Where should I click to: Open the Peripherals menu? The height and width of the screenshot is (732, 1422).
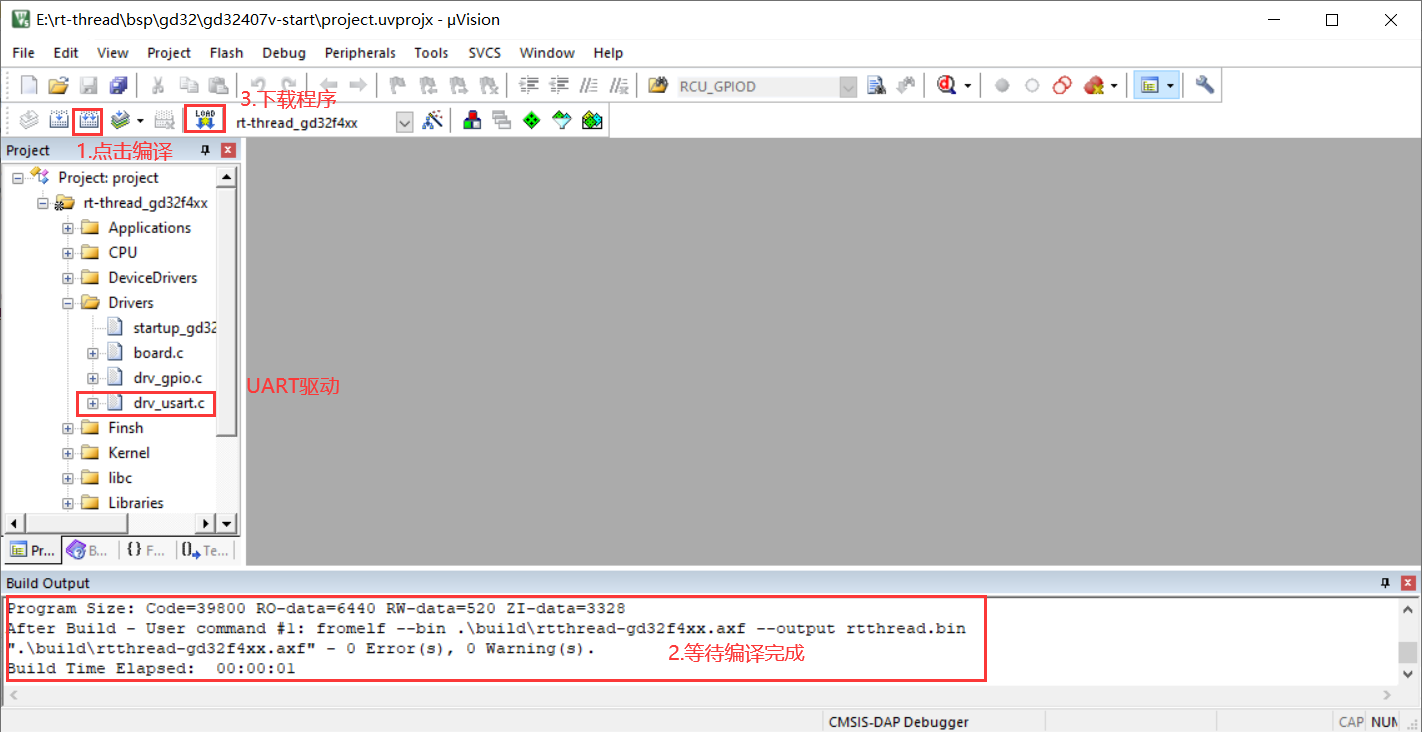360,53
